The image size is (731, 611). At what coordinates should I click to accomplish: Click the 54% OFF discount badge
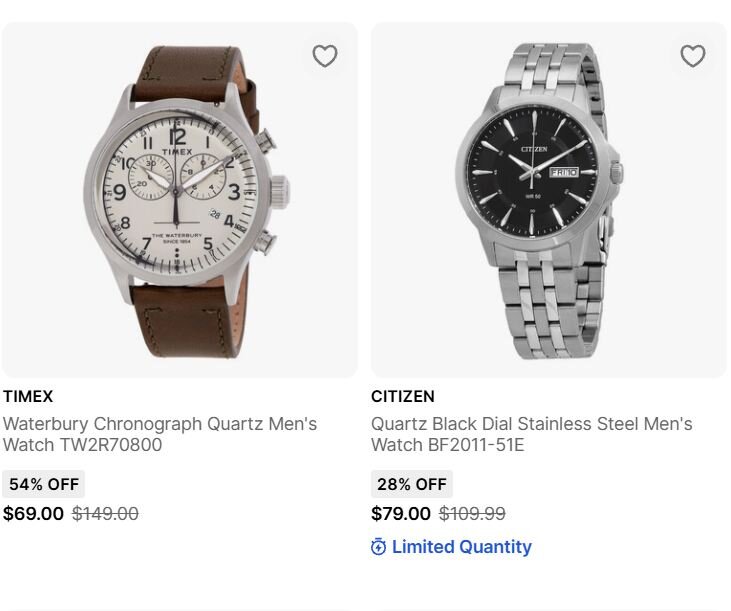click(x=44, y=484)
